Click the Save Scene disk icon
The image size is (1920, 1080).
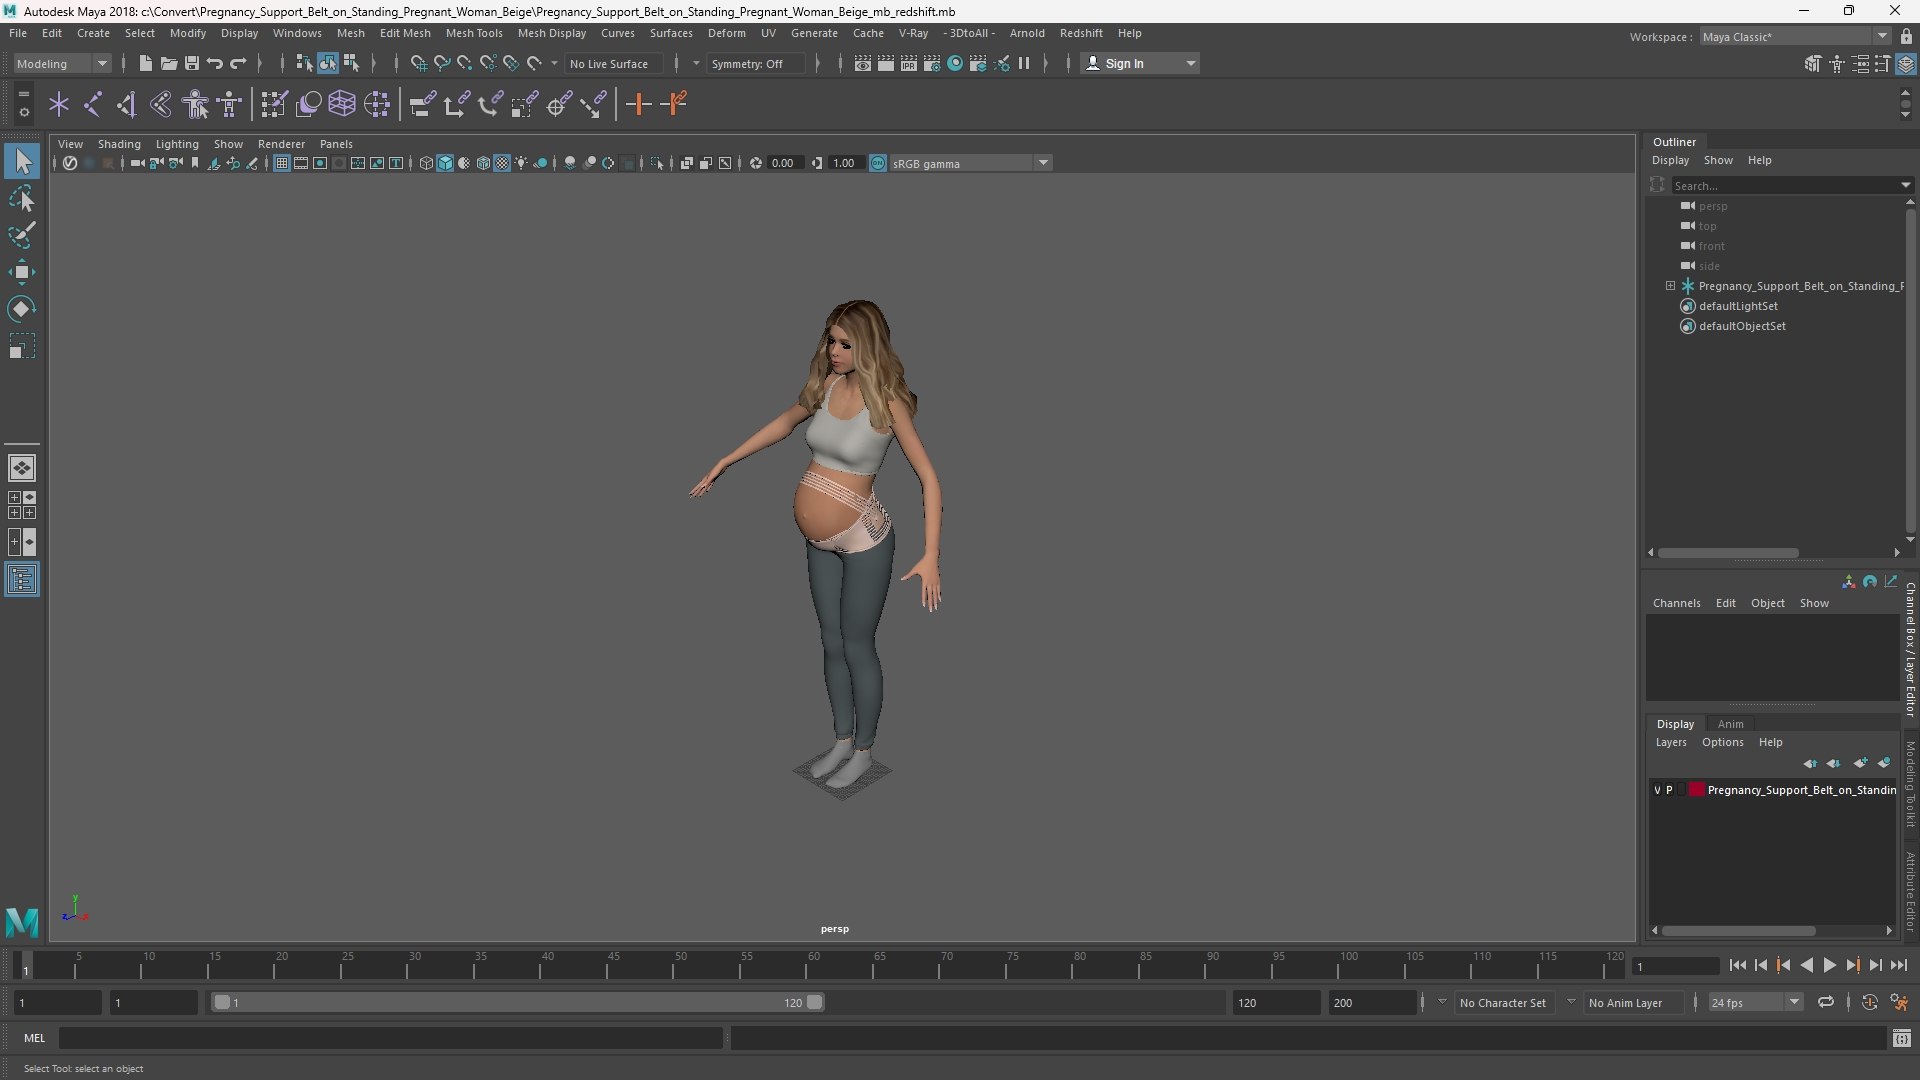191,63
